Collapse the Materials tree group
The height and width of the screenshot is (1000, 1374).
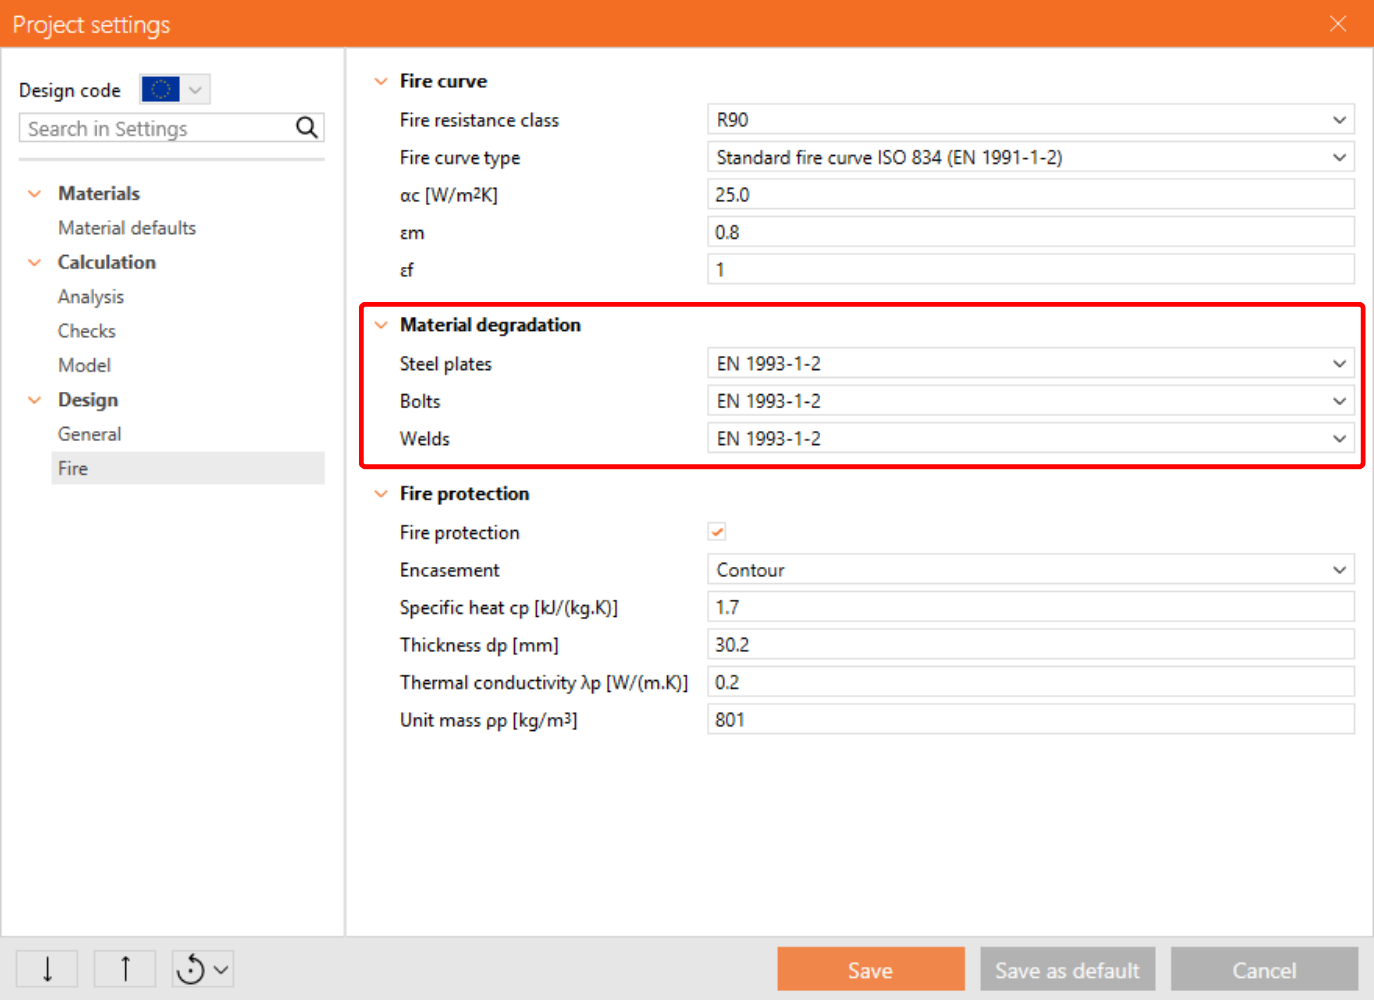coord(35,194)
